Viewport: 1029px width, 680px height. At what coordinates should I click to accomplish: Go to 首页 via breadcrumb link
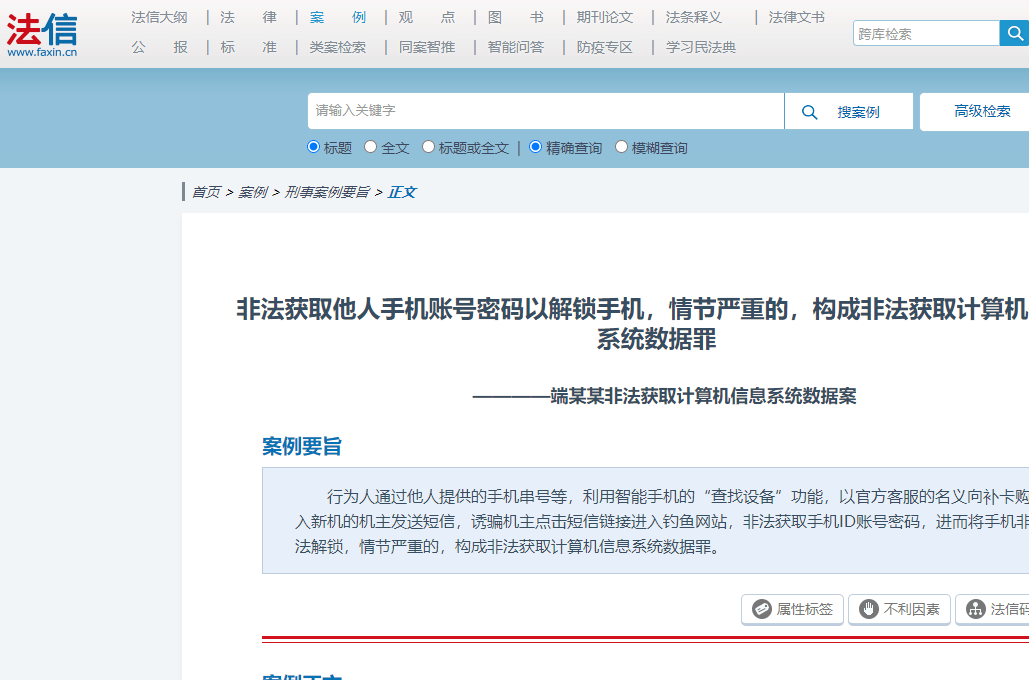point(206,191)
